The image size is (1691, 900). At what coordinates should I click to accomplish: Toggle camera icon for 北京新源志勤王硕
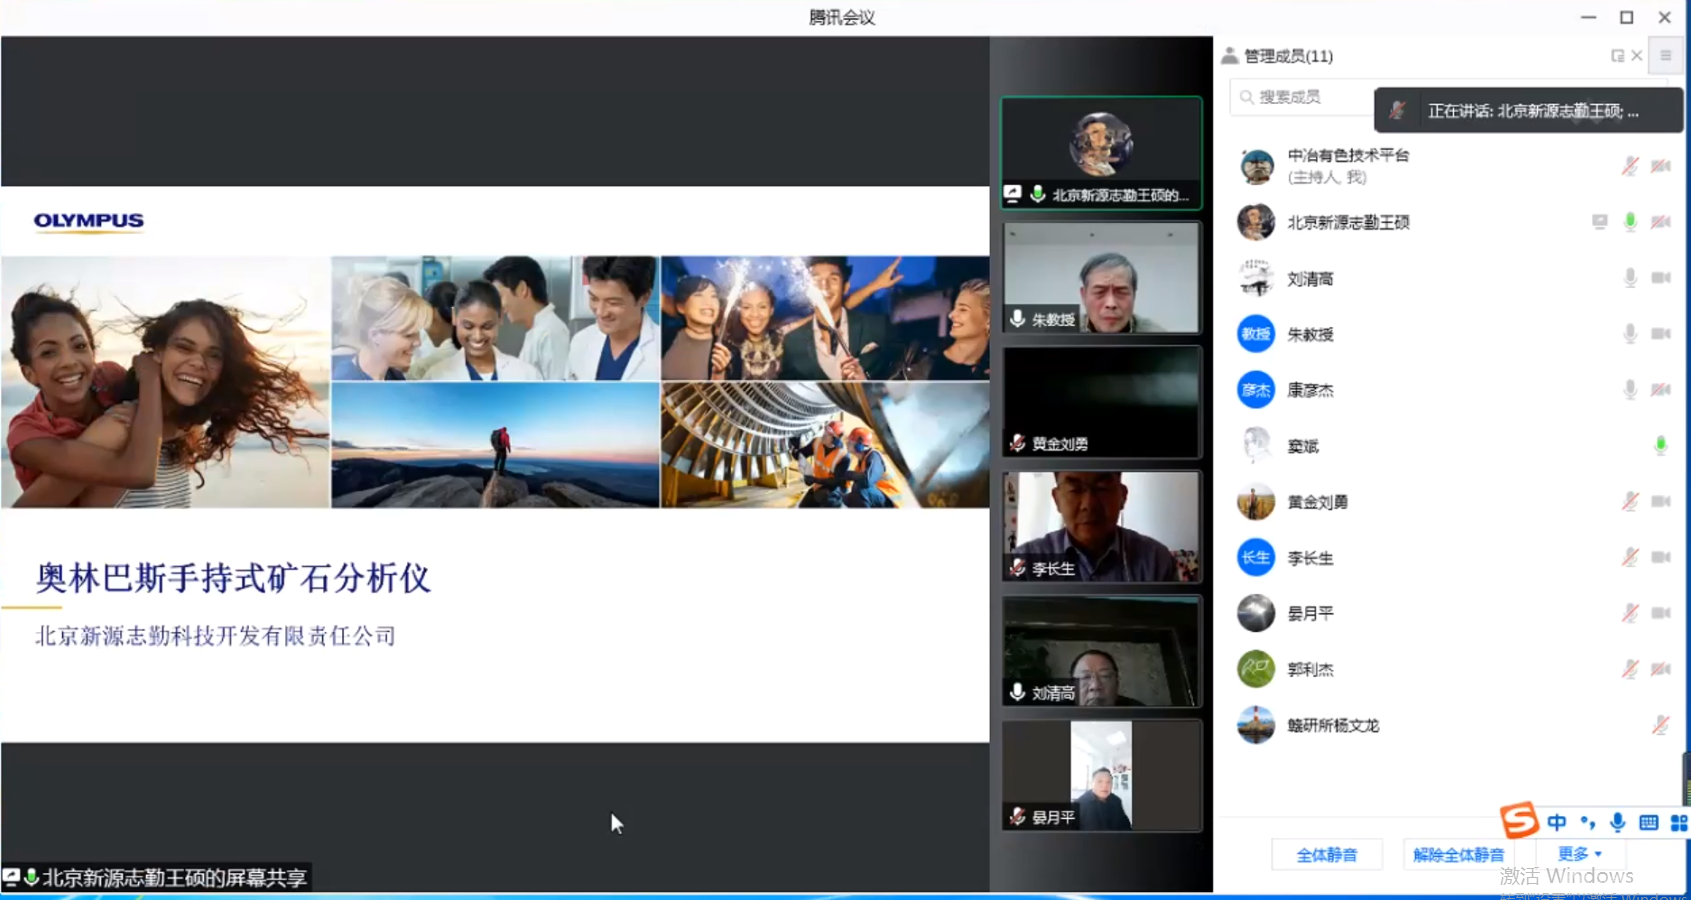click(1661, 222)
